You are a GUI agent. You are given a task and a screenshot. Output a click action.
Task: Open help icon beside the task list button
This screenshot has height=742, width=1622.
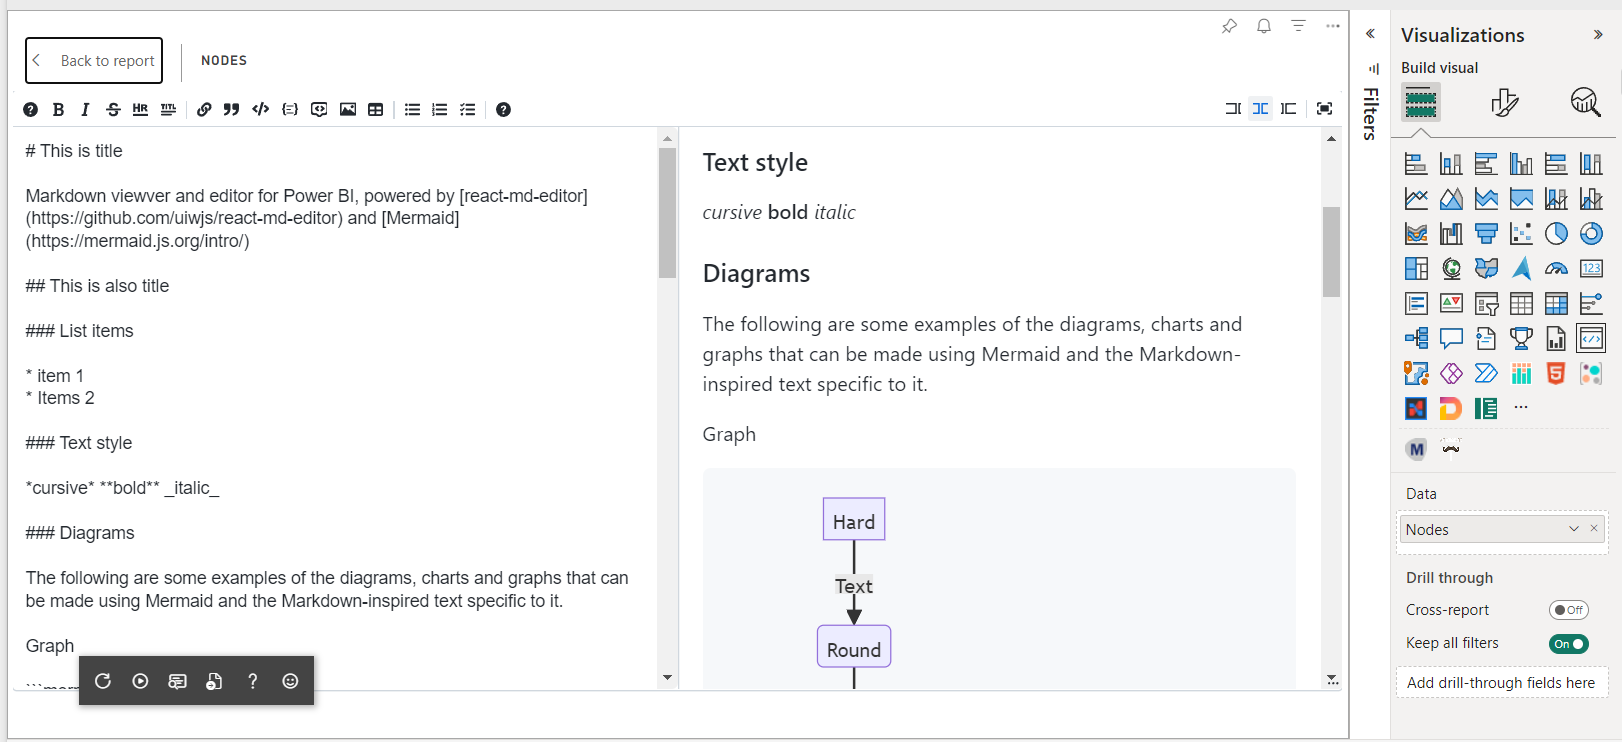[503, 110]
